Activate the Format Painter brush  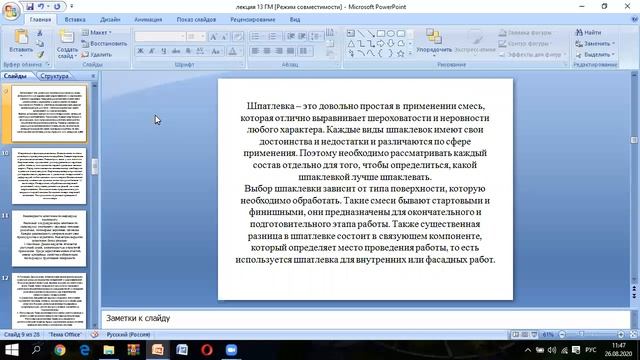pyautogui.click(x=40, y=54)
